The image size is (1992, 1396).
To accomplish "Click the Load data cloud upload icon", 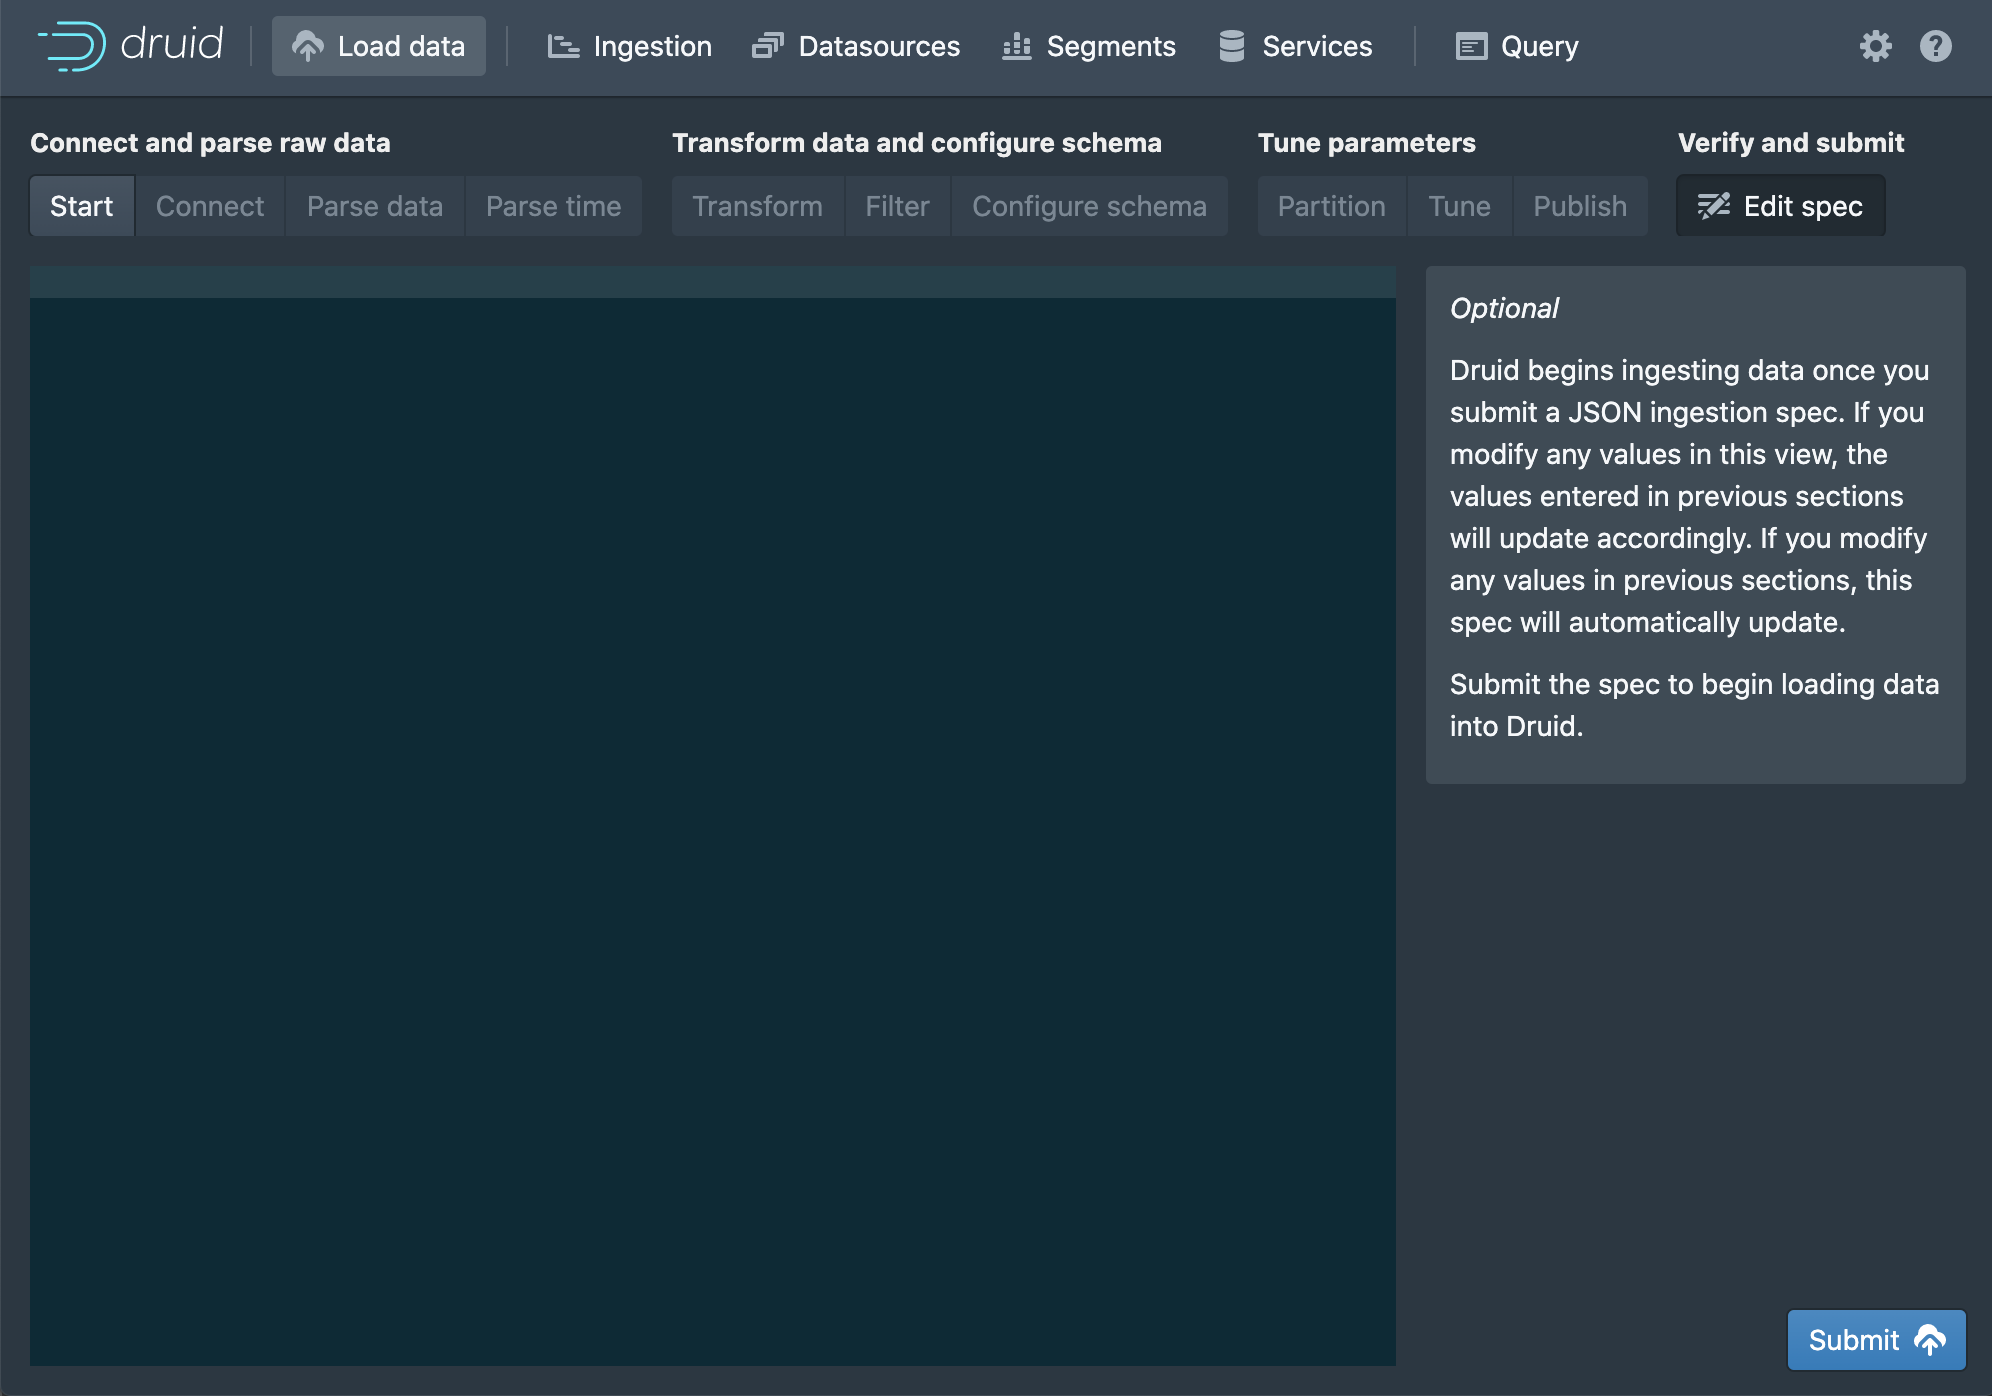I will click(x=308, y=46).
